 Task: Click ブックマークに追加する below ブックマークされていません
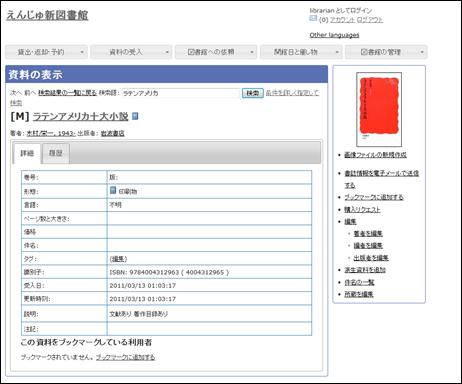pos(125,357)
